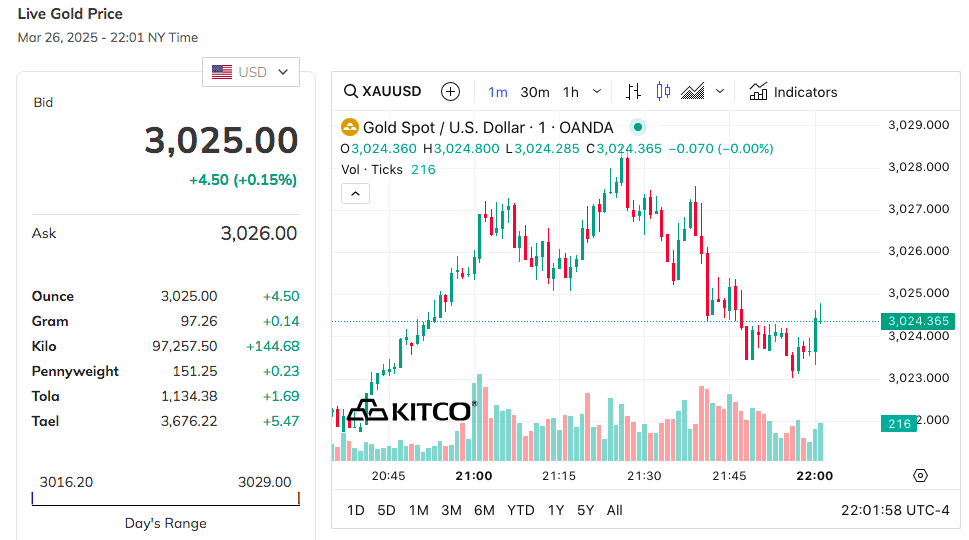This screenshot has width=969, height=540.
Task: Open the Indicators panel
Action: [x=793, y=92]
